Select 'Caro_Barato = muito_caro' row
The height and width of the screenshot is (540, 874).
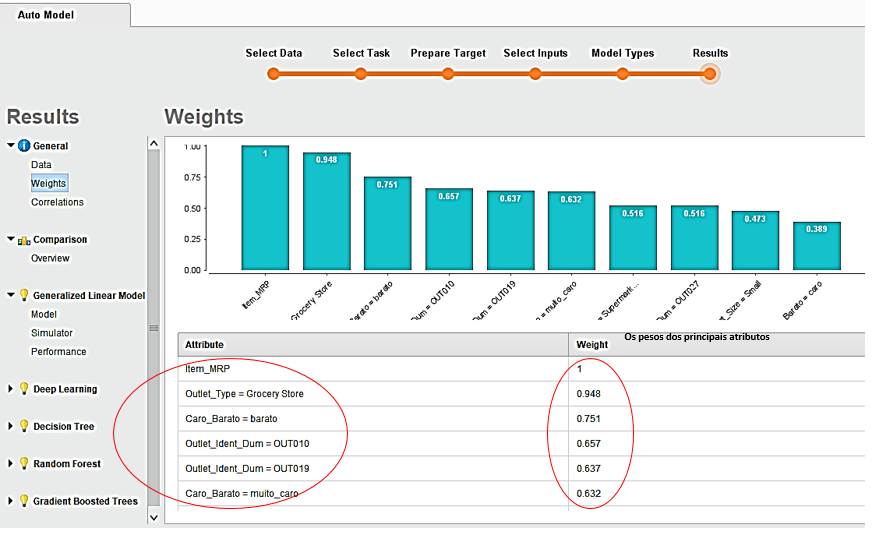(521, 494)
